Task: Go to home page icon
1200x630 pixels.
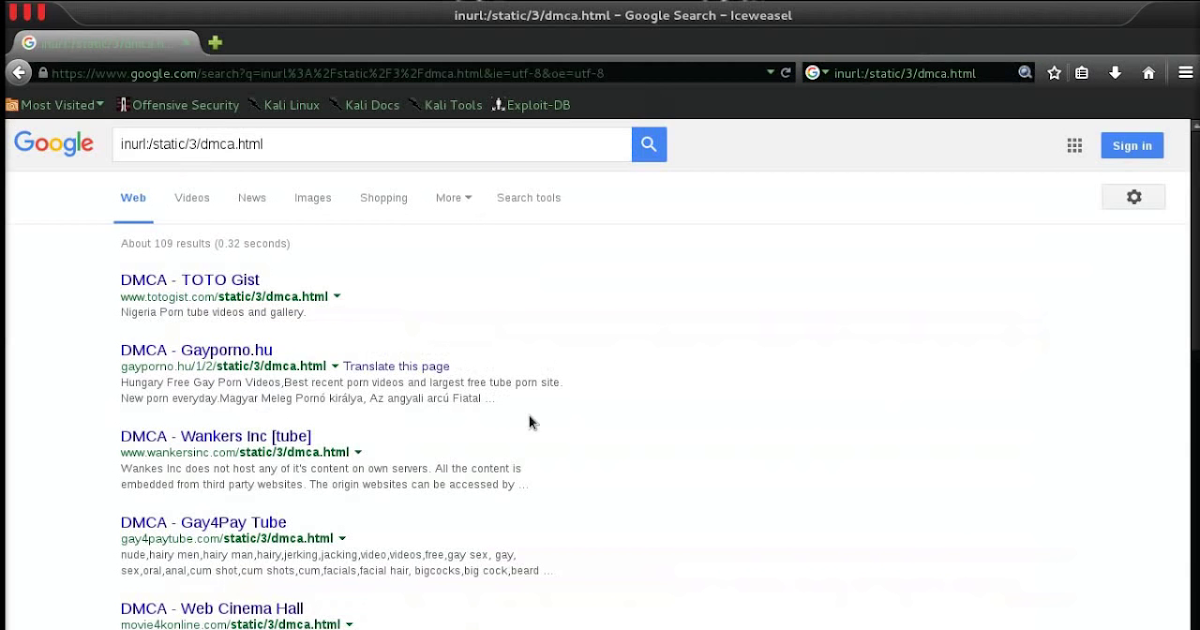Action: coord(1149,73)
